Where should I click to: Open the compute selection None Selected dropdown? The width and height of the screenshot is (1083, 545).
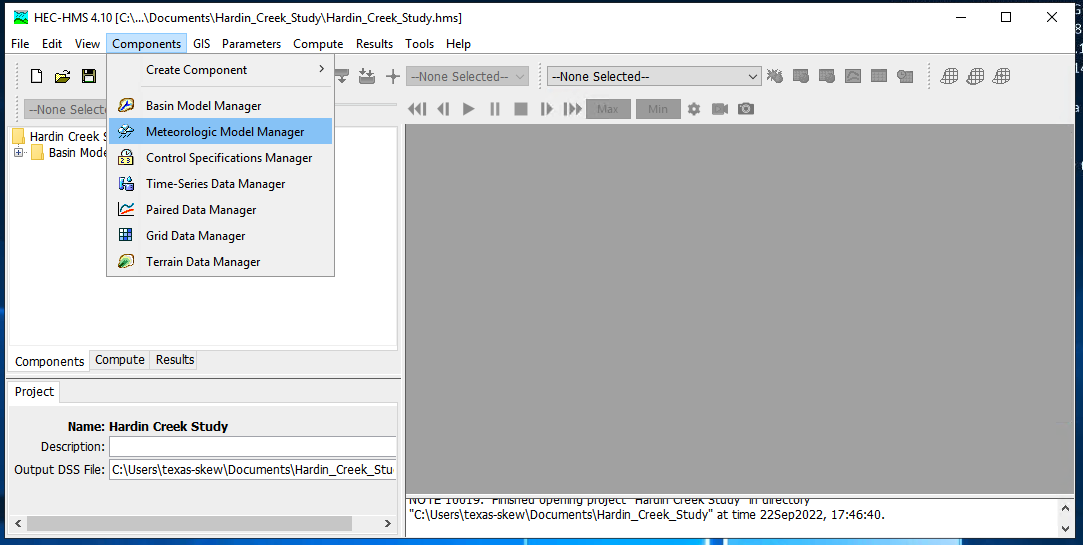tap(654, 77)
